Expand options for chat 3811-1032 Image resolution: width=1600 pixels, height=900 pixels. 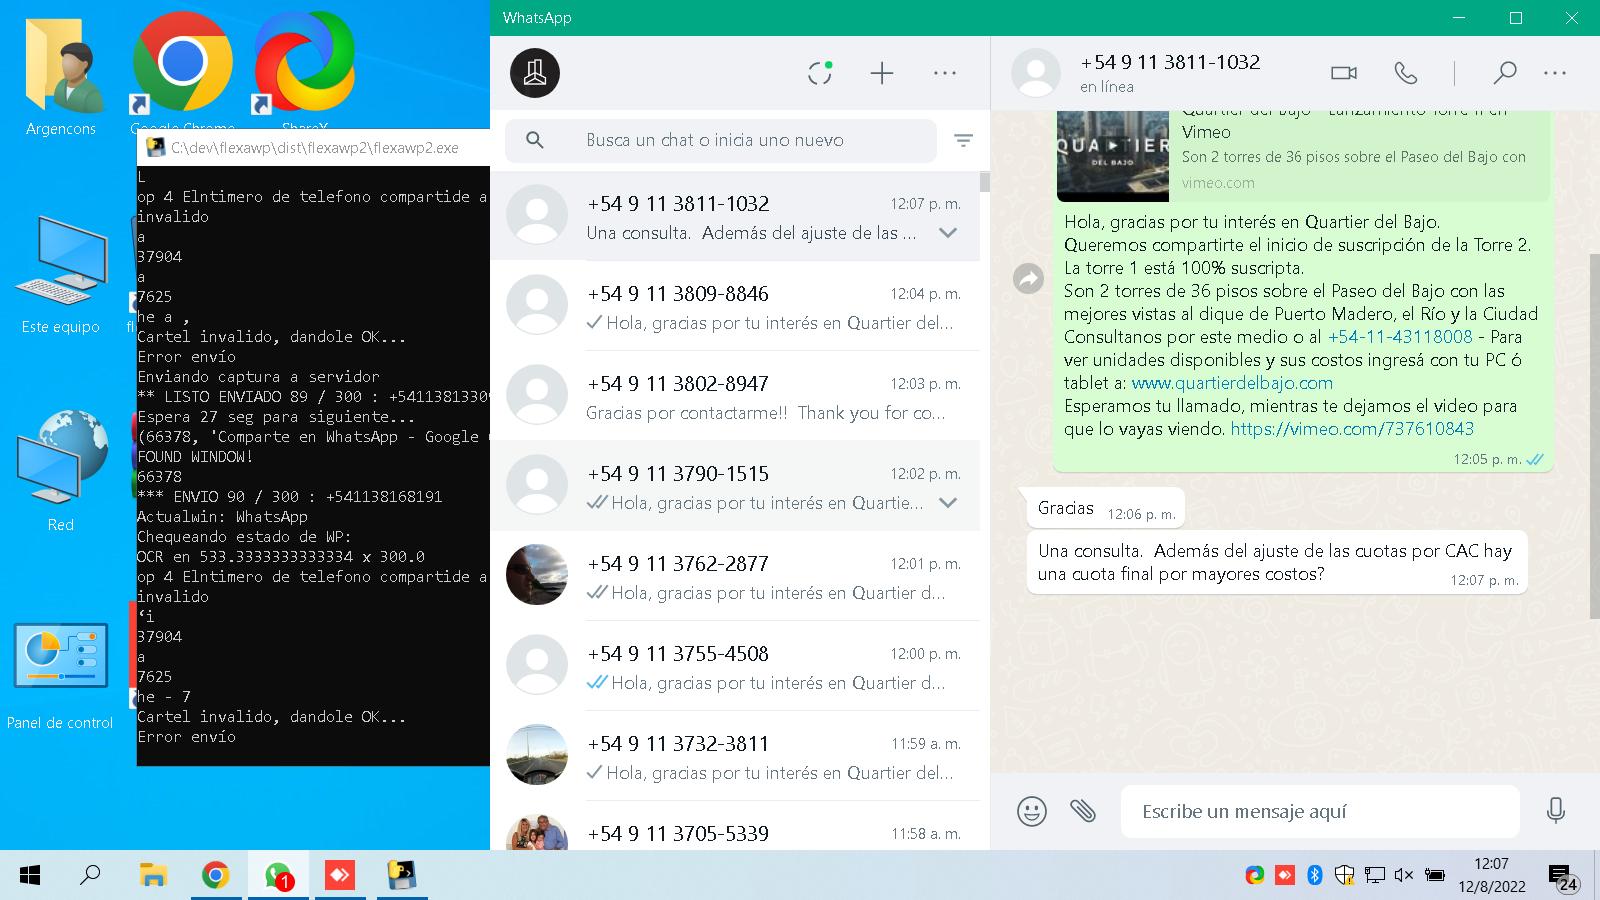point(948,233)
